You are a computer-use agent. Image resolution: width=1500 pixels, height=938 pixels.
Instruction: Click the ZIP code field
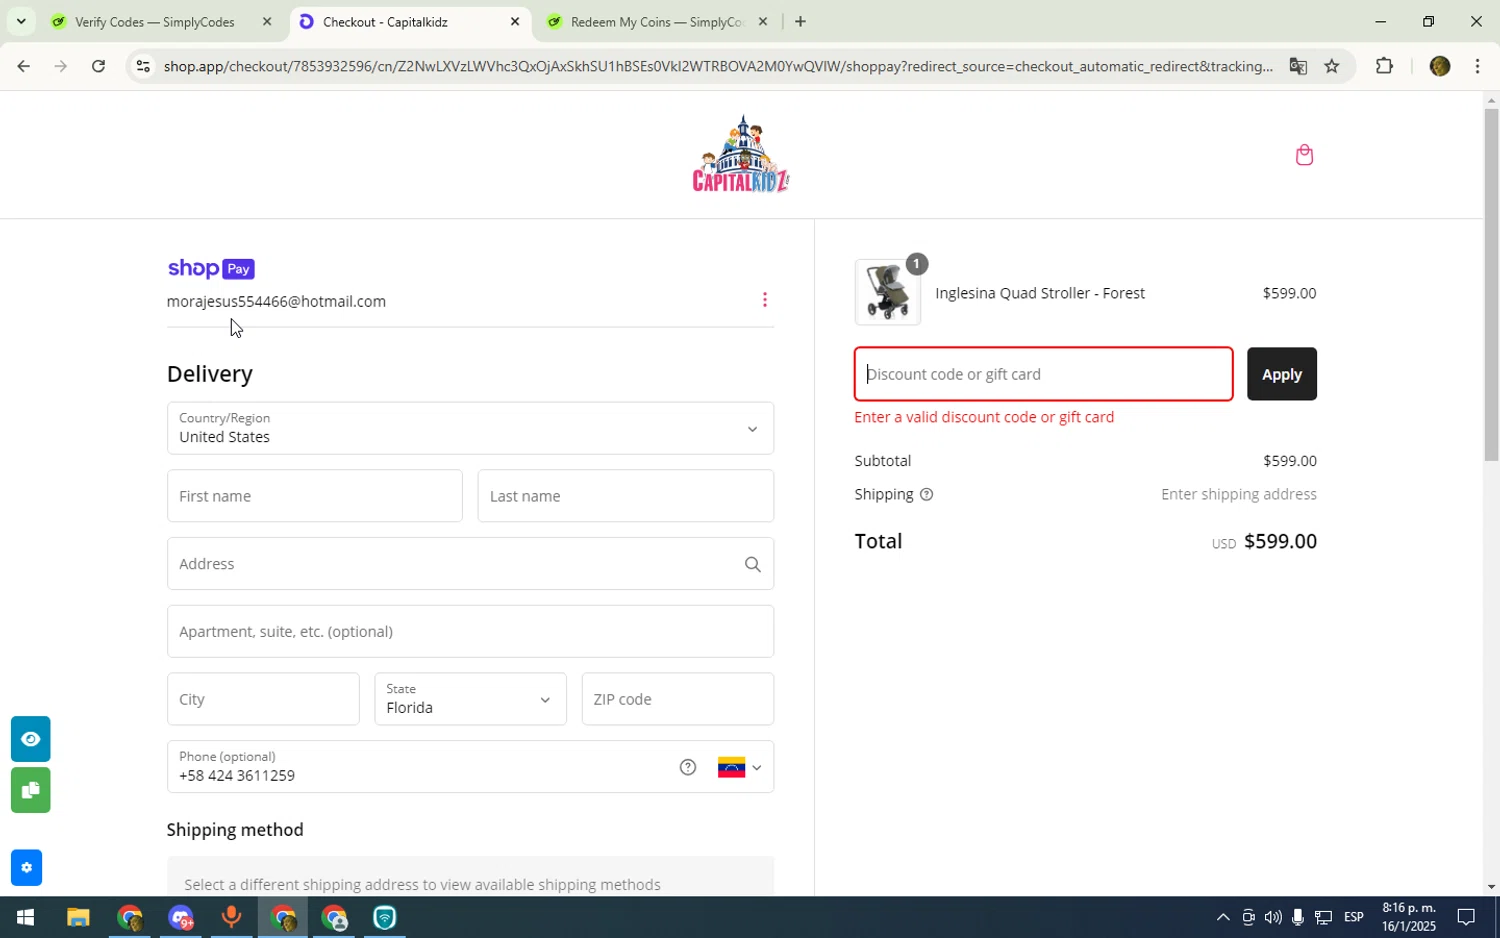point(677,699)
